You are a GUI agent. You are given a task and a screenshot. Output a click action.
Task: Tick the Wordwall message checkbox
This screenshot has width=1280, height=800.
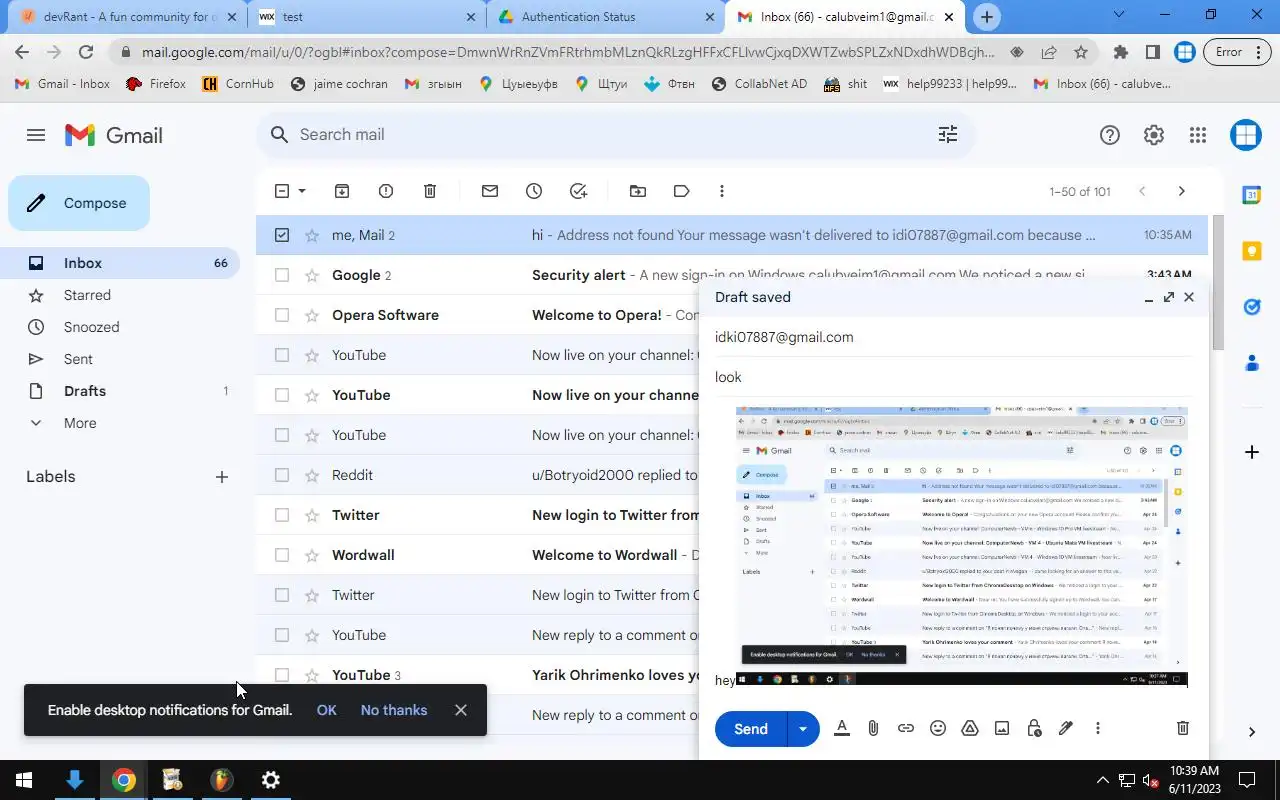point(282,555)
